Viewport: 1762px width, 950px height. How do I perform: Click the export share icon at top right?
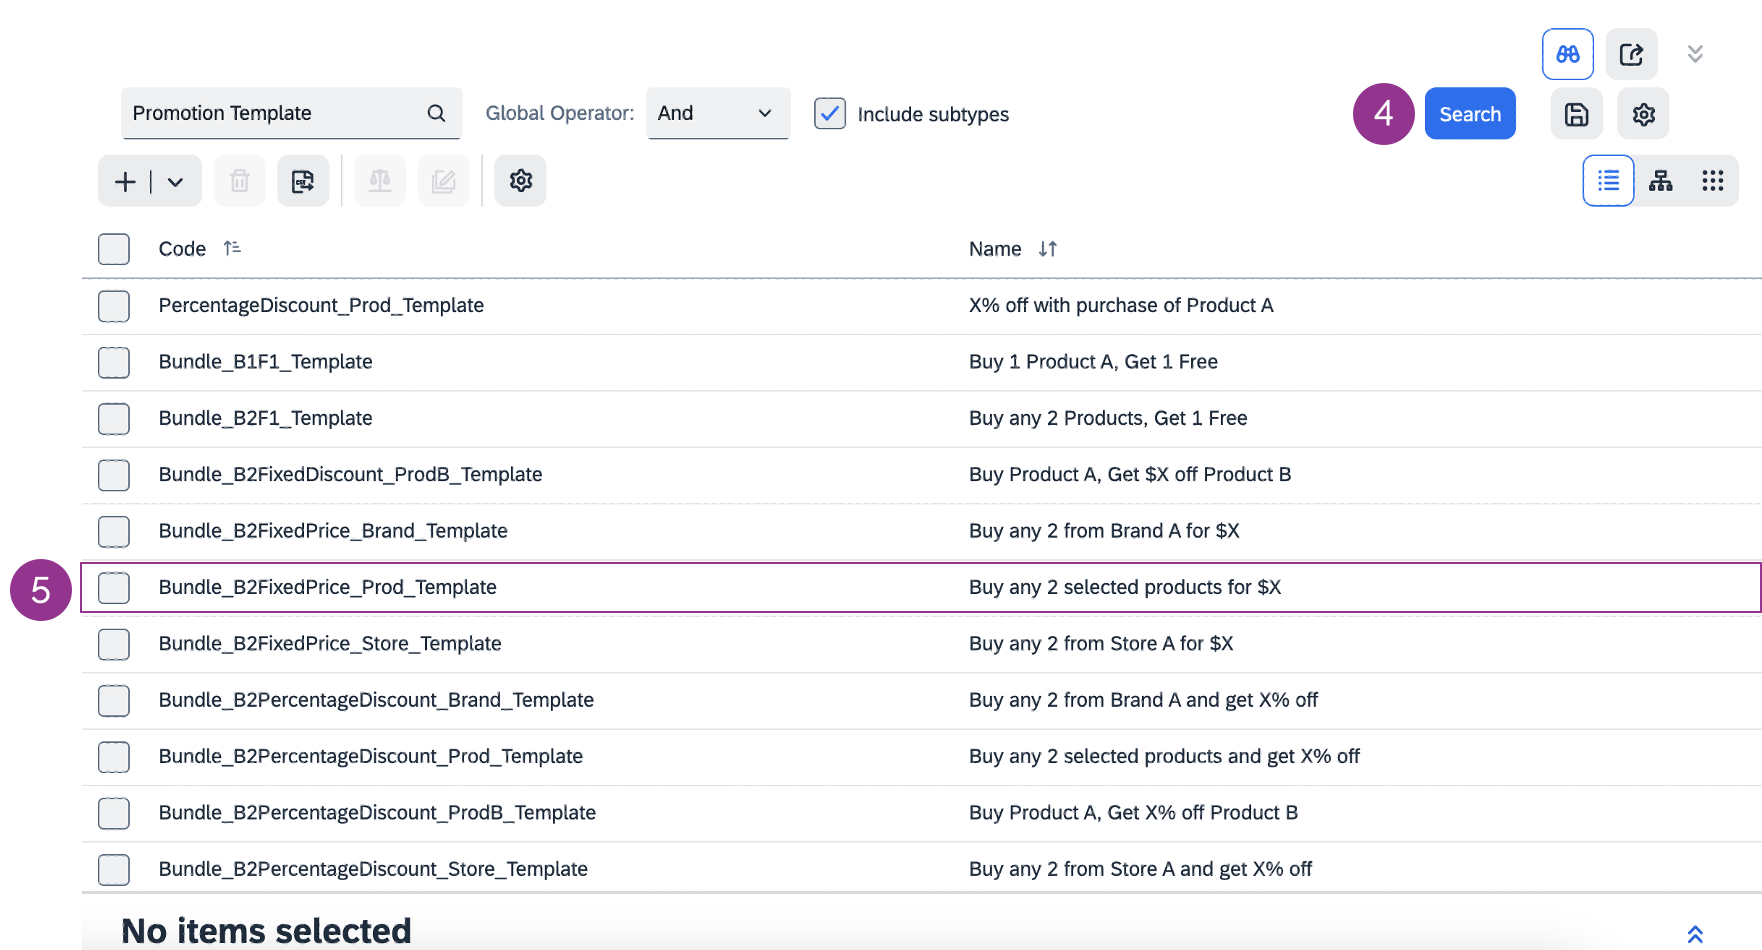1631,54
